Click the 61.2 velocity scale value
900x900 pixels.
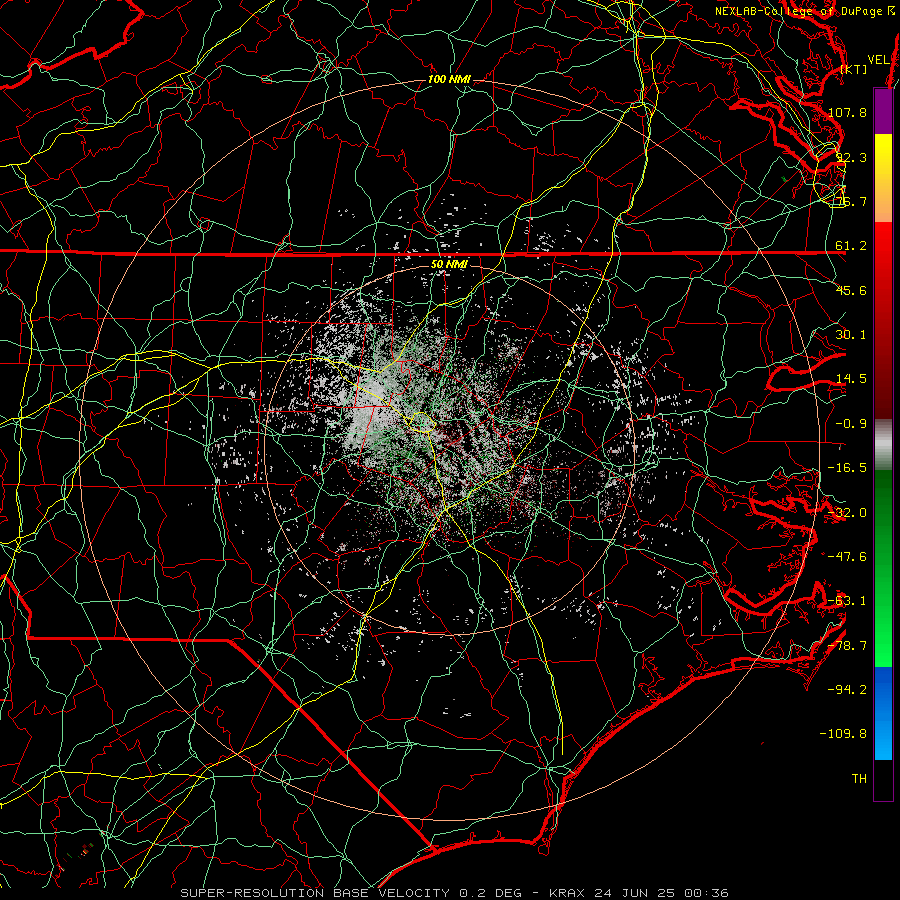tap(851, 246)
